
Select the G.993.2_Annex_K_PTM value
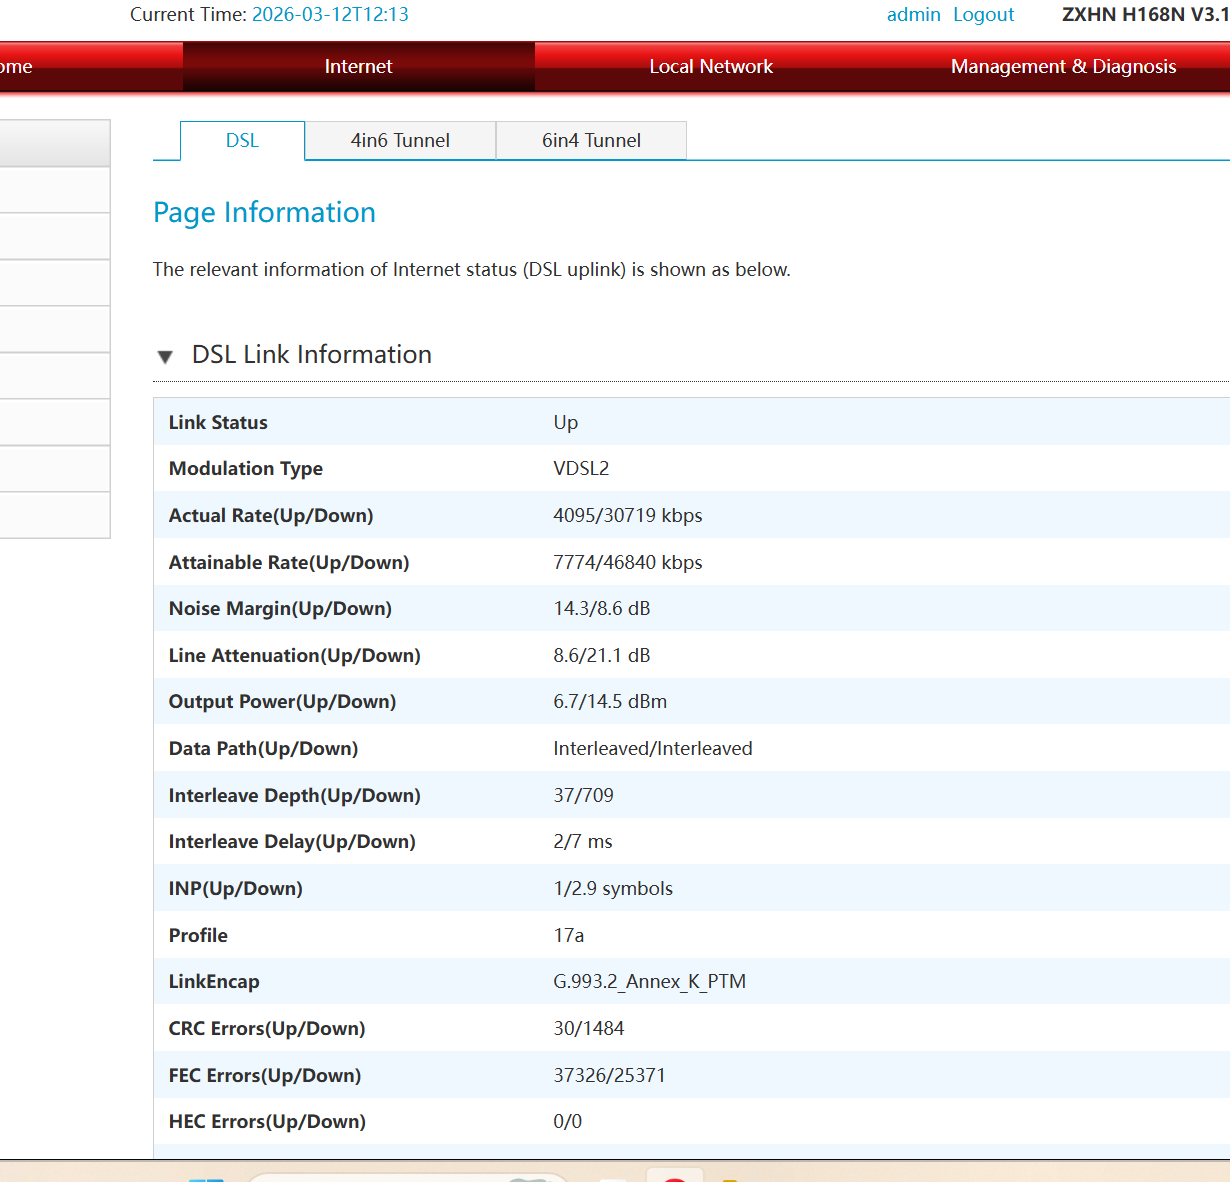650,981
